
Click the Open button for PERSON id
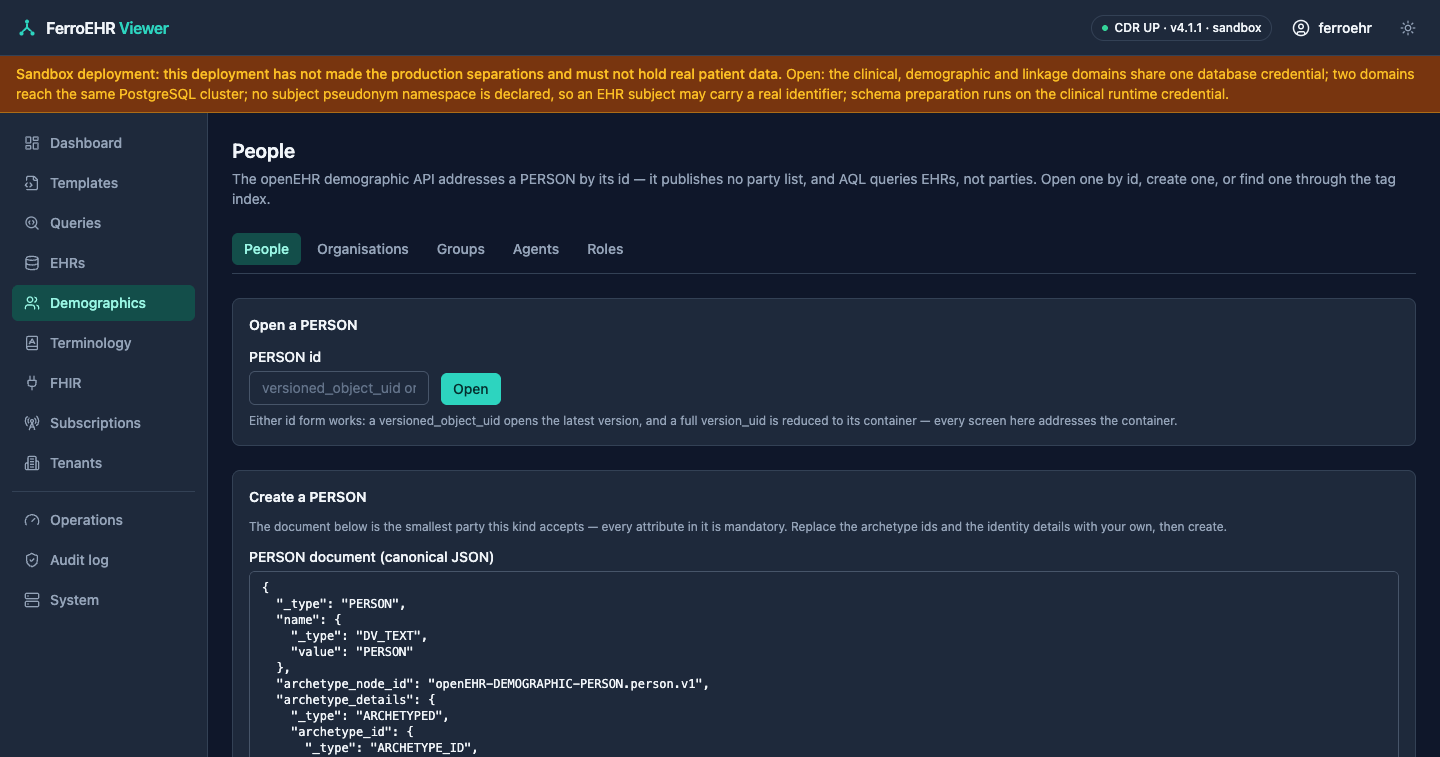[471, 389]
